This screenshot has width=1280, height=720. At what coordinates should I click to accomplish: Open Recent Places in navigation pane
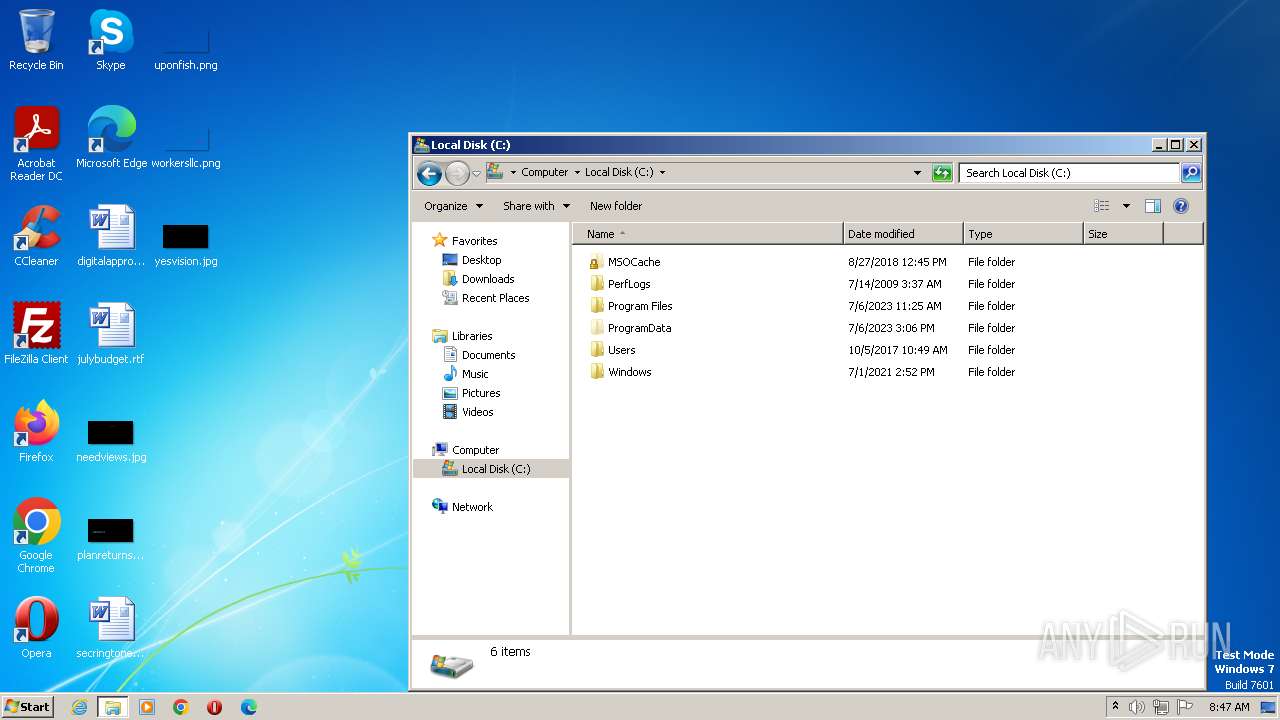[x=495, y=298]
